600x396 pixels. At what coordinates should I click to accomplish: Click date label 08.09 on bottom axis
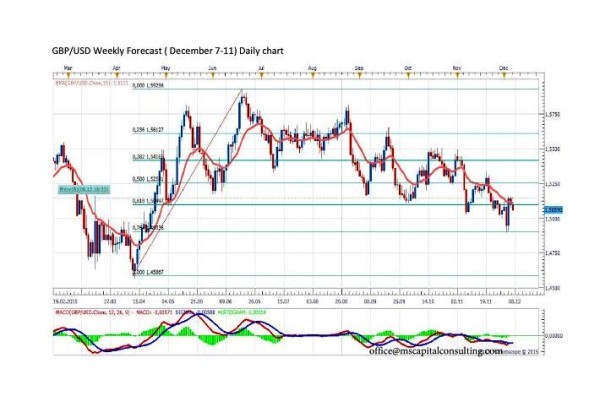tap(370, 302)
